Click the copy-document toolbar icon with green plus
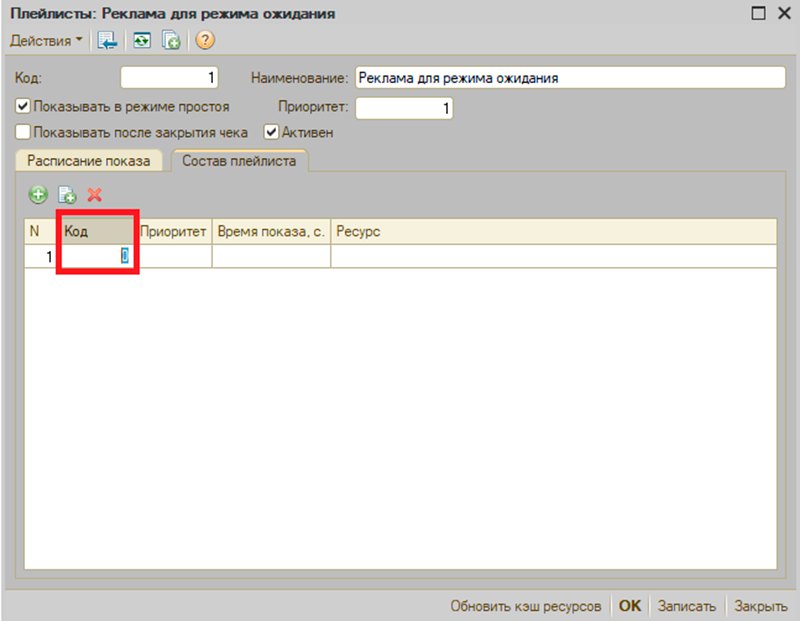Screen dimensions: 800x621 tap(171, 40)
